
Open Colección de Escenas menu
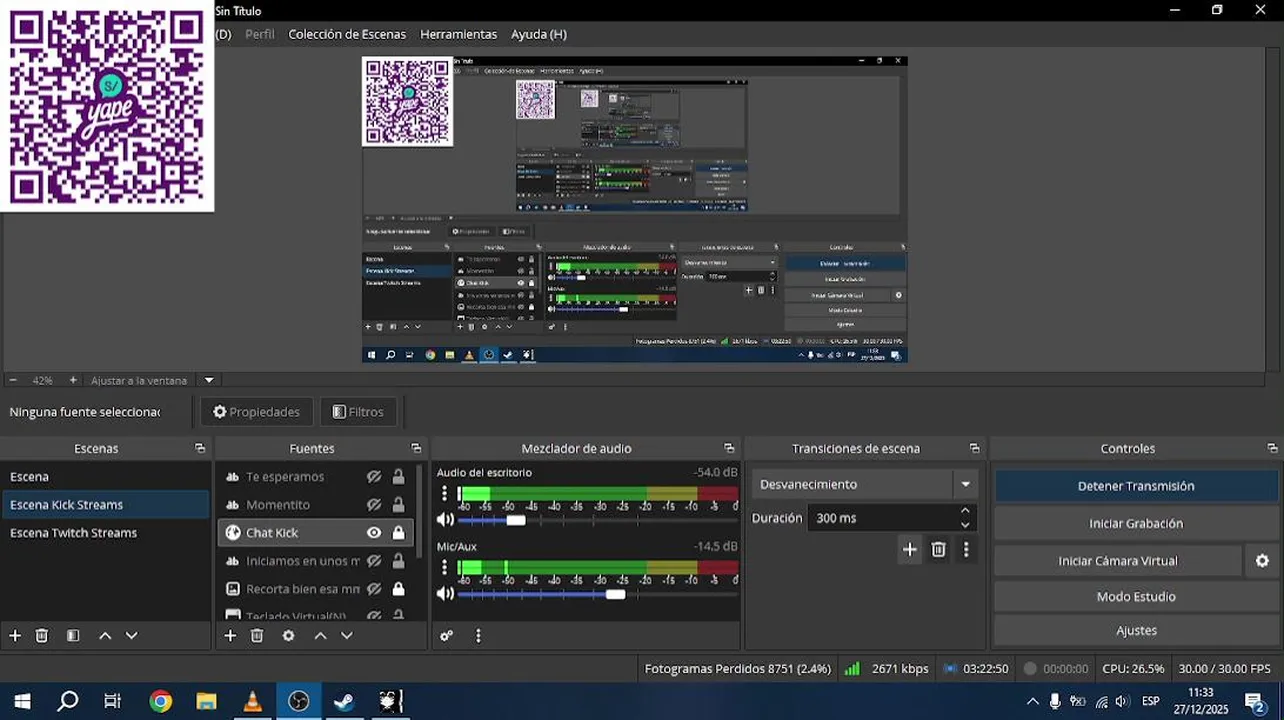click(x=347, y=34)
